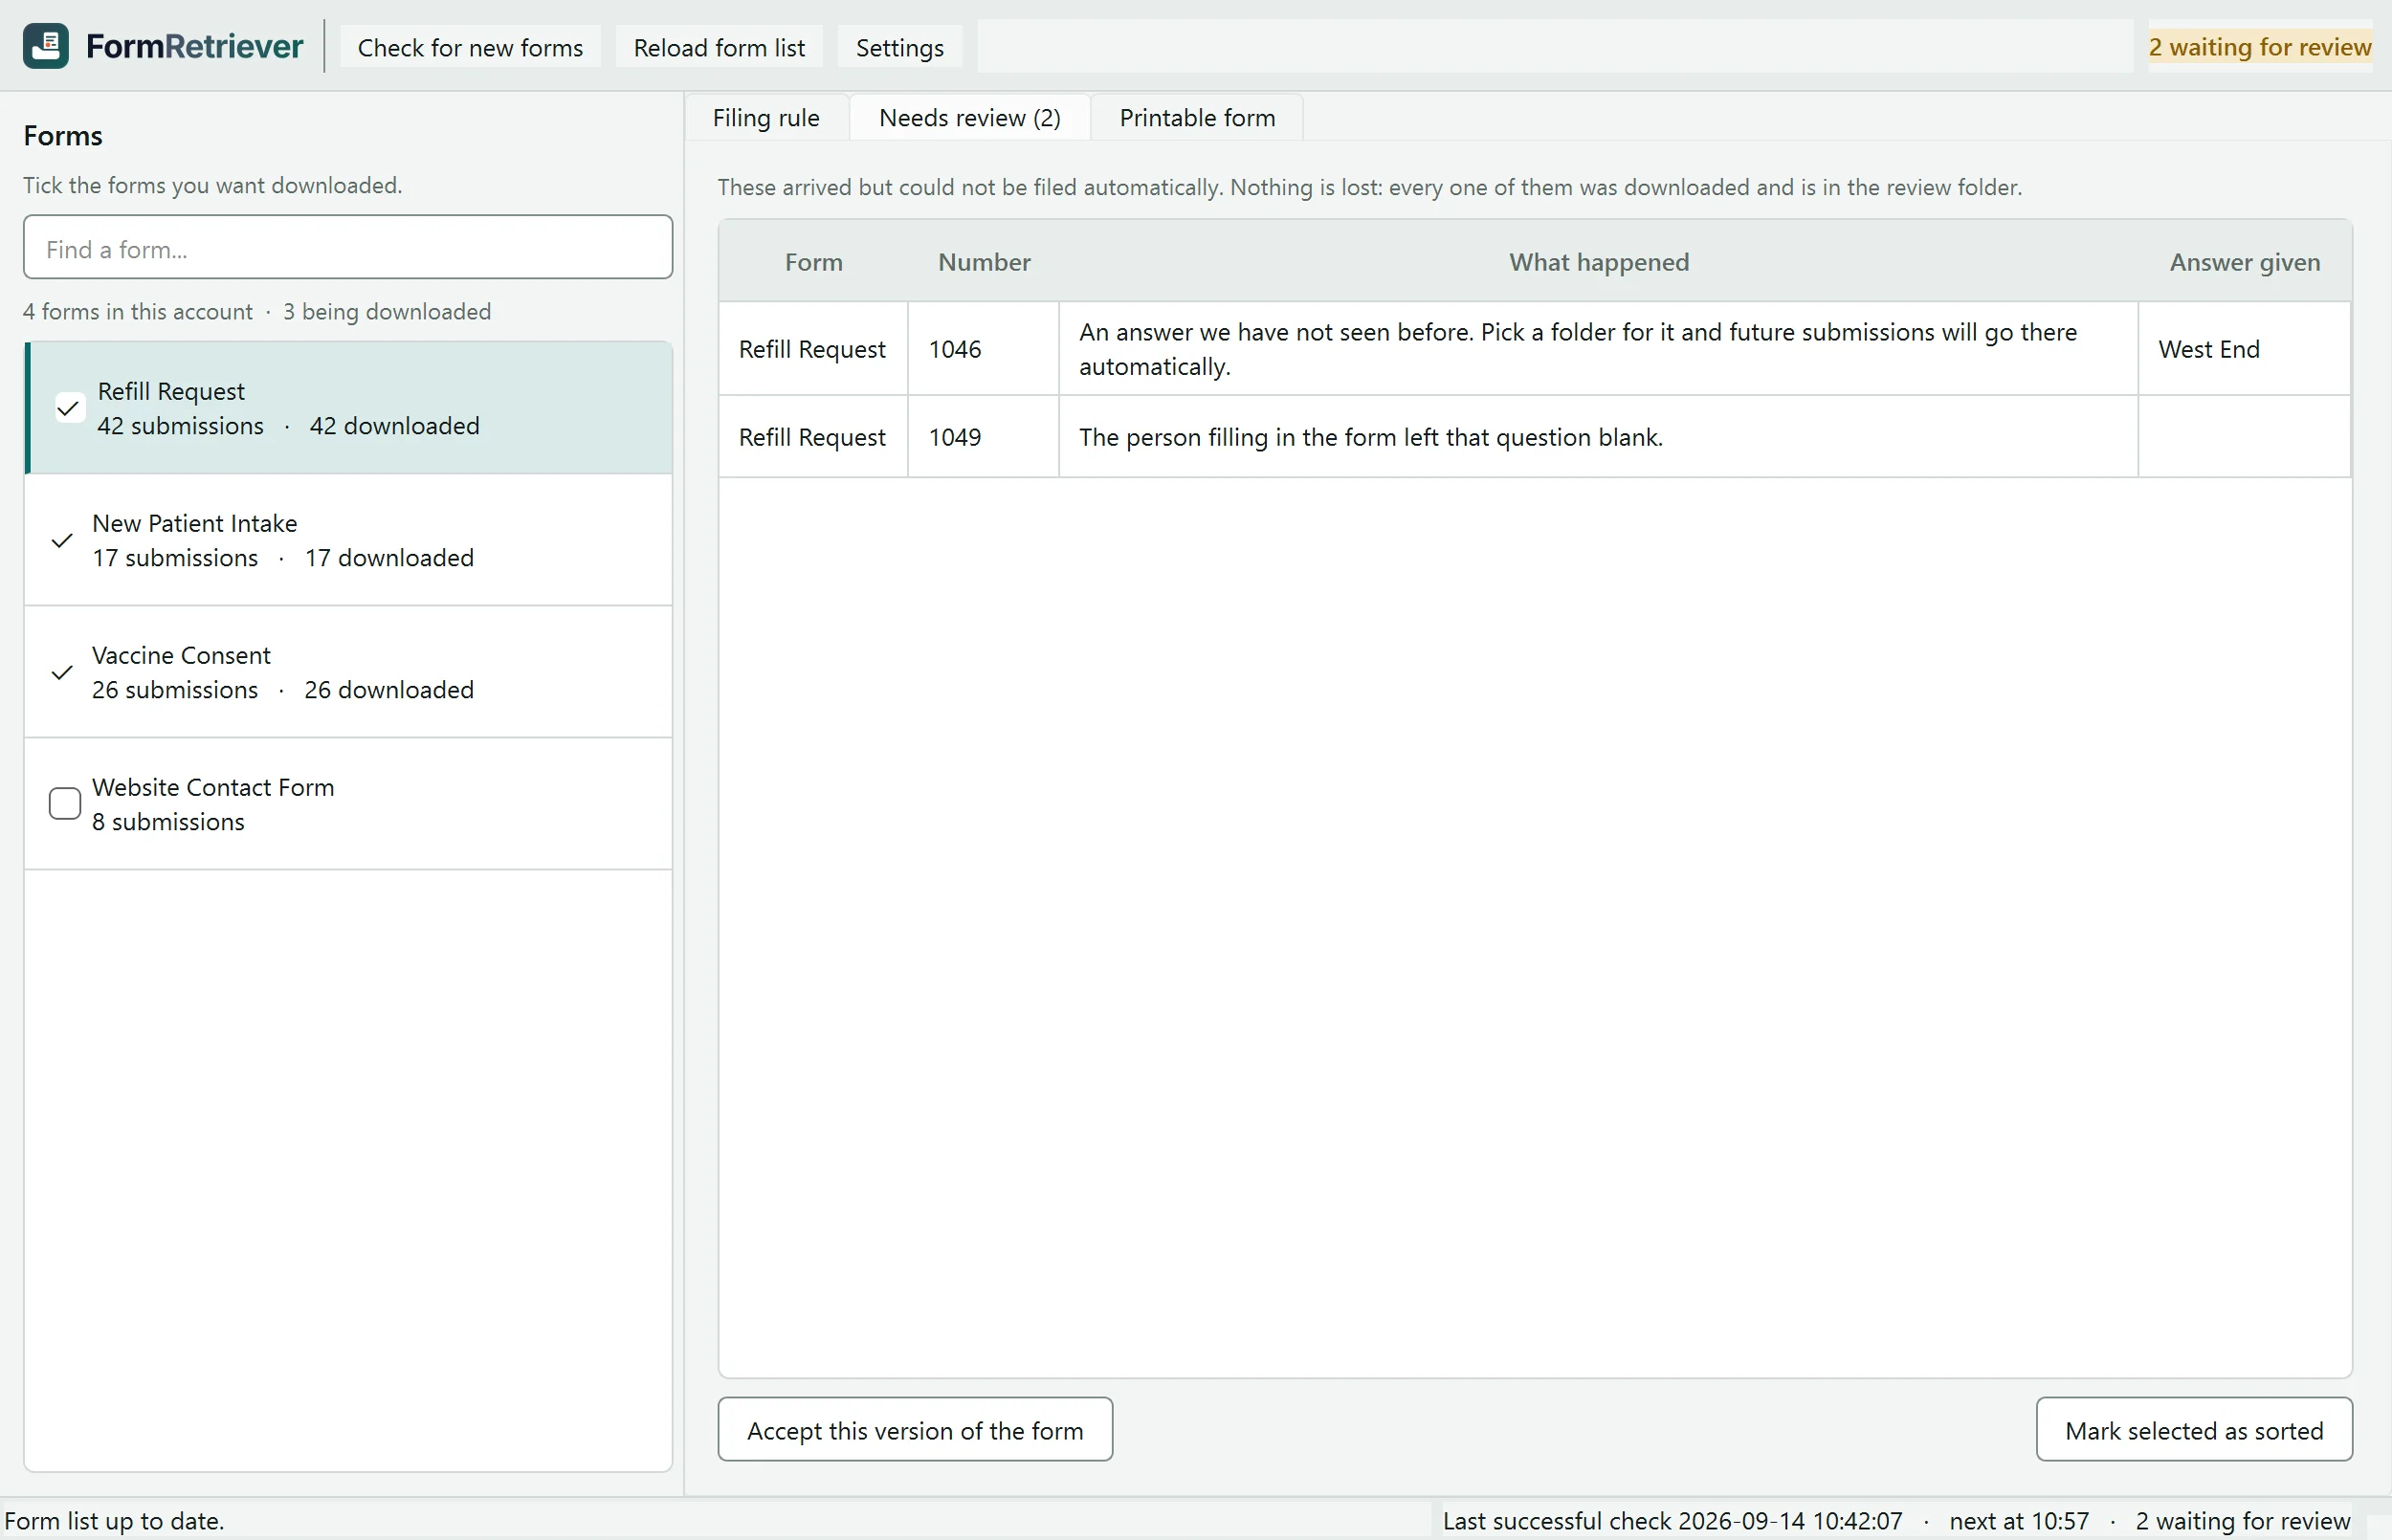Click the Form column header

[x=813, y=262]
